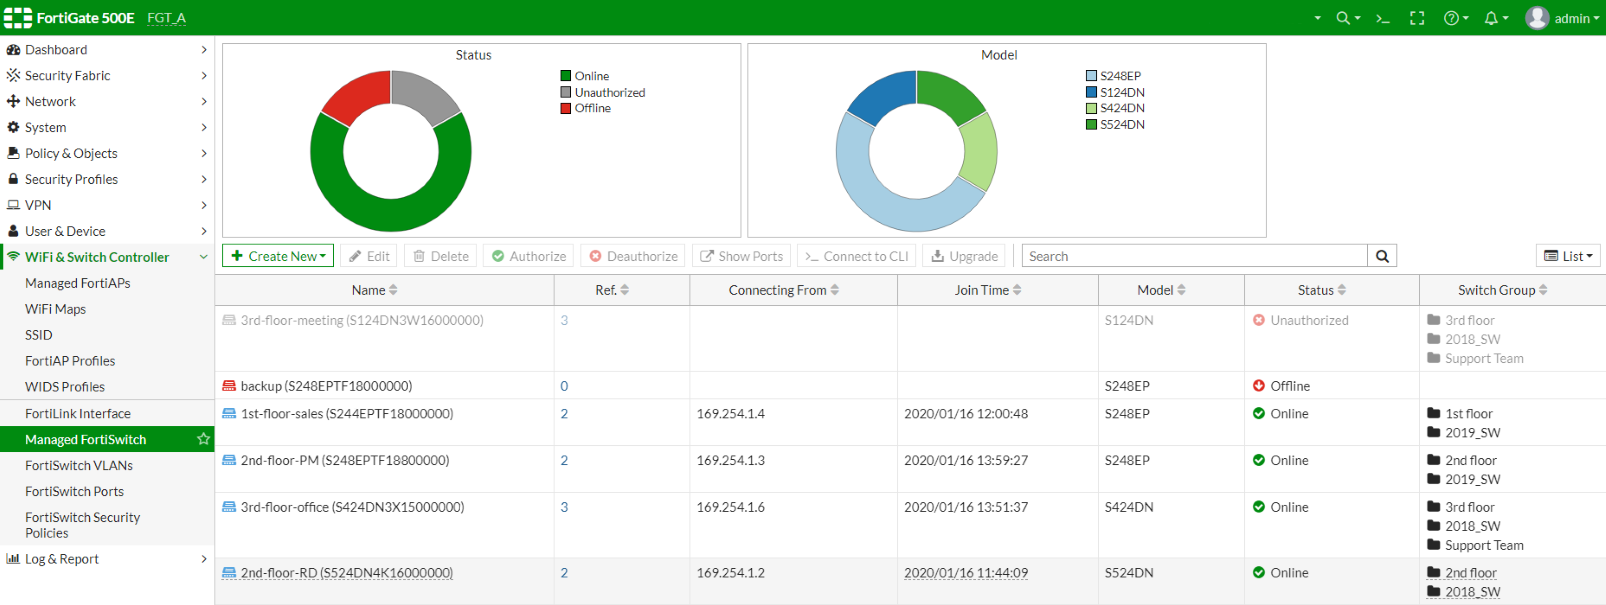
Task: Select the 2nd-floor-RD switch row name
Action: coord(346,573)
